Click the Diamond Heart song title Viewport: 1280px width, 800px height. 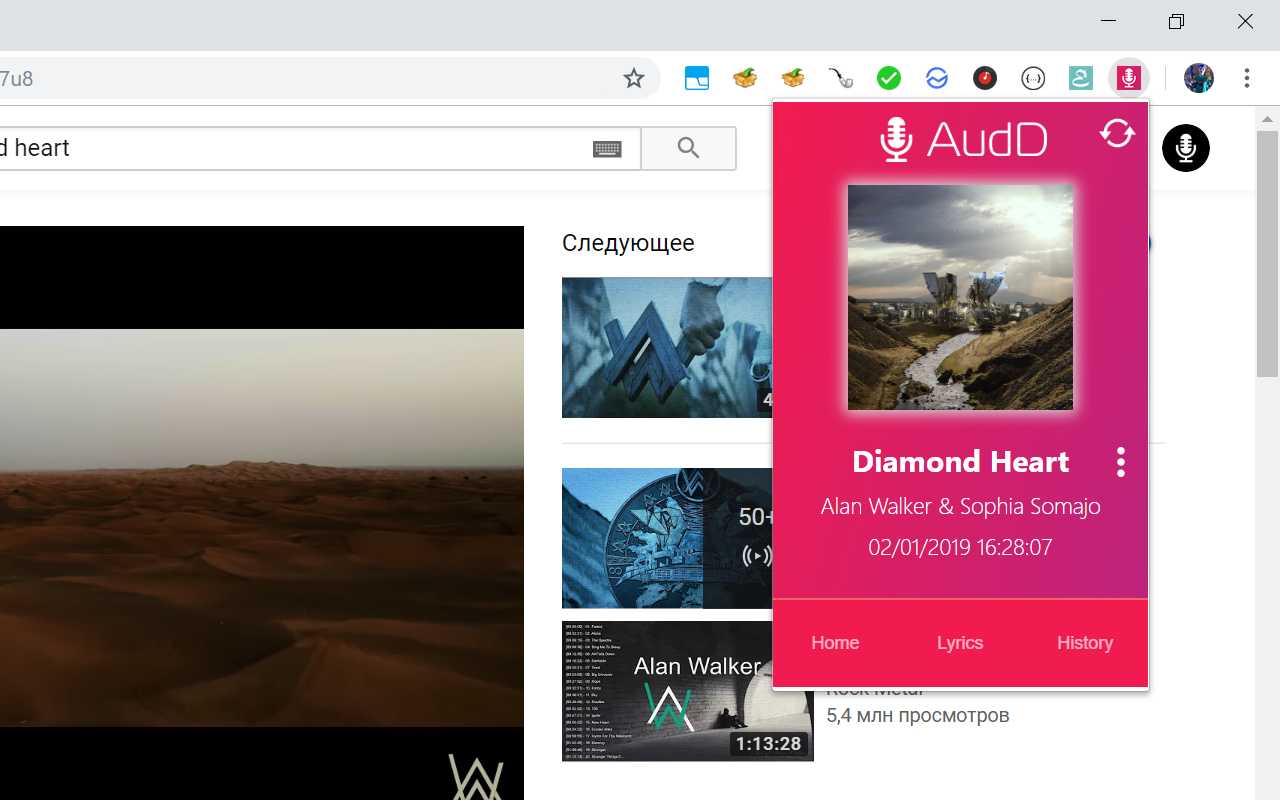coord(960,461)
